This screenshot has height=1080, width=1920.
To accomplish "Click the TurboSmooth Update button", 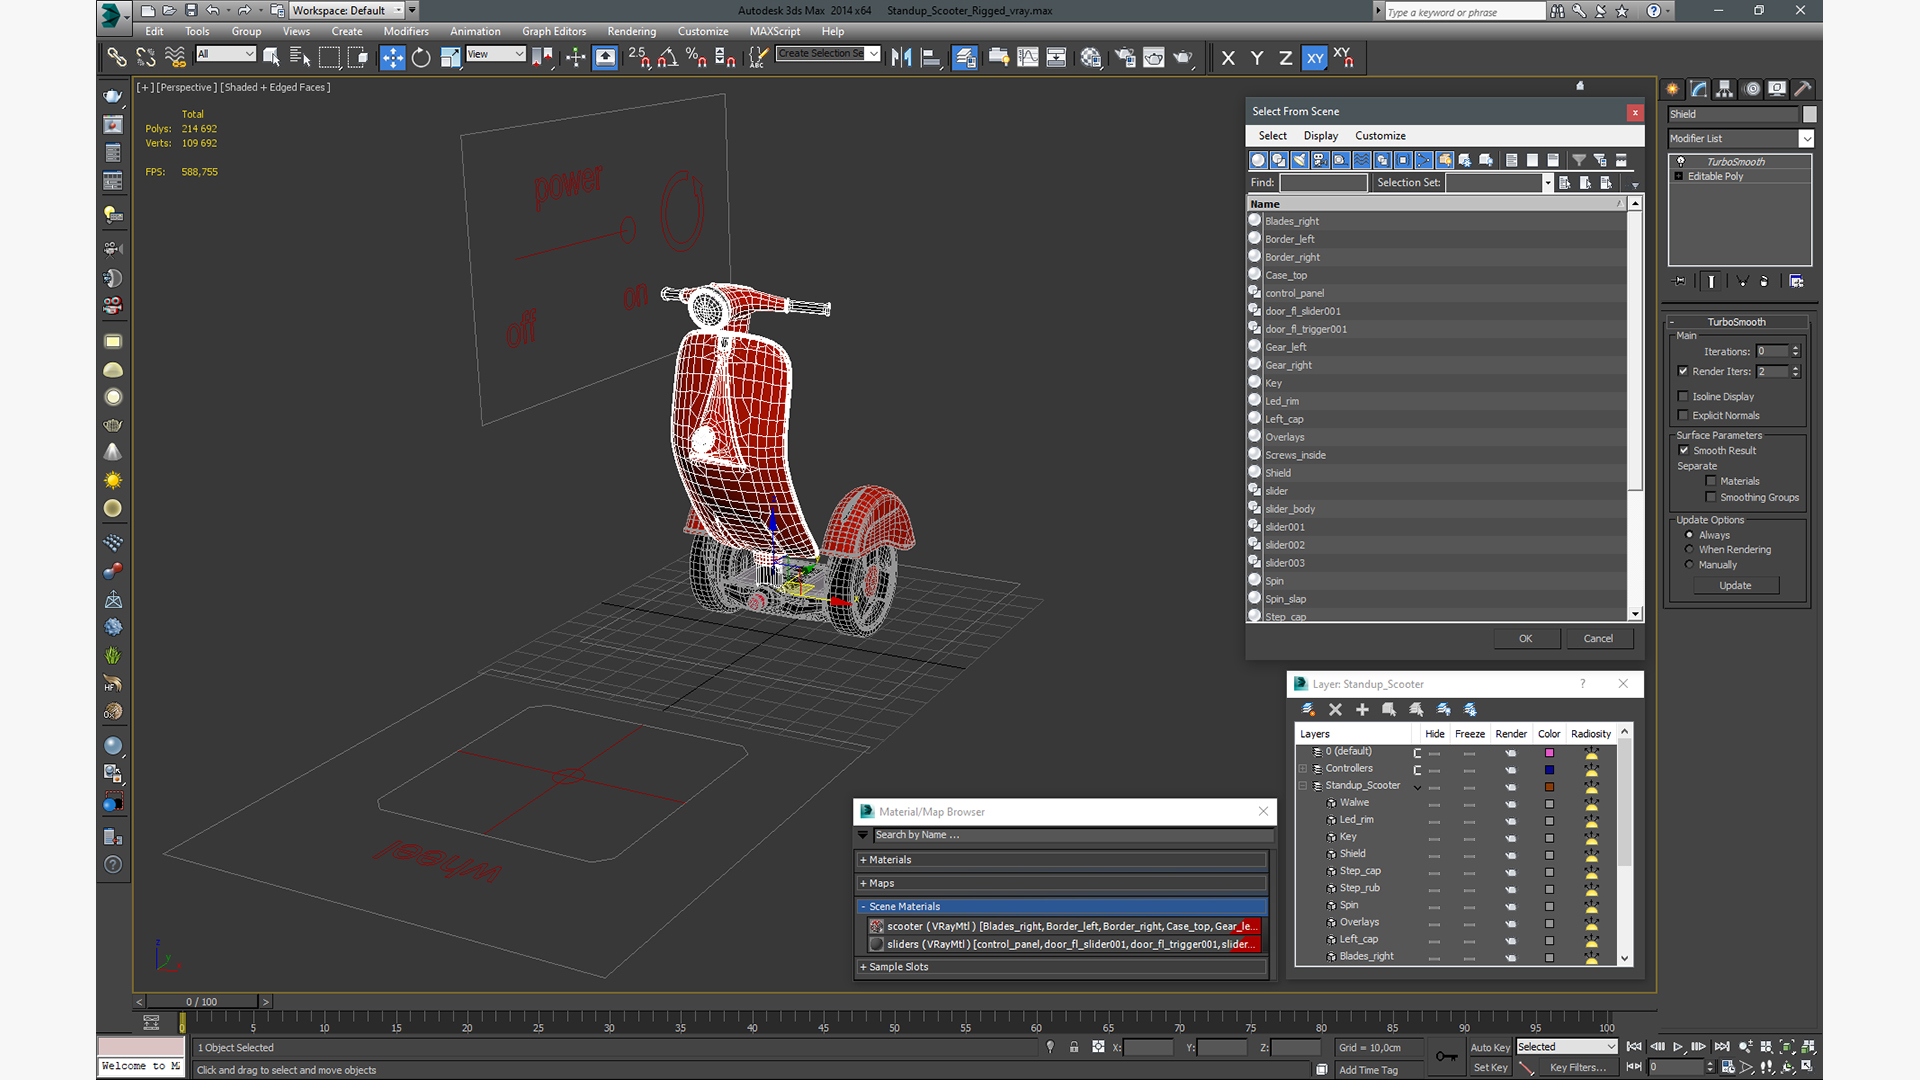I will point(1735,586).
